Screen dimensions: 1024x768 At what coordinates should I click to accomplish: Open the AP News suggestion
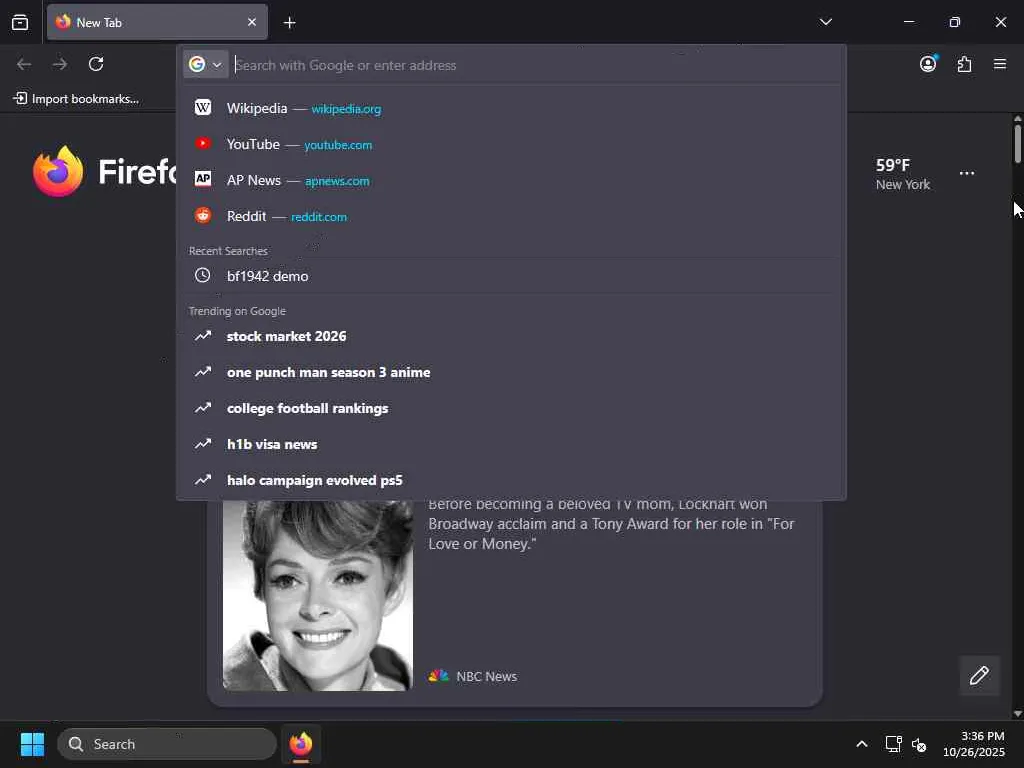click(511, 180)
